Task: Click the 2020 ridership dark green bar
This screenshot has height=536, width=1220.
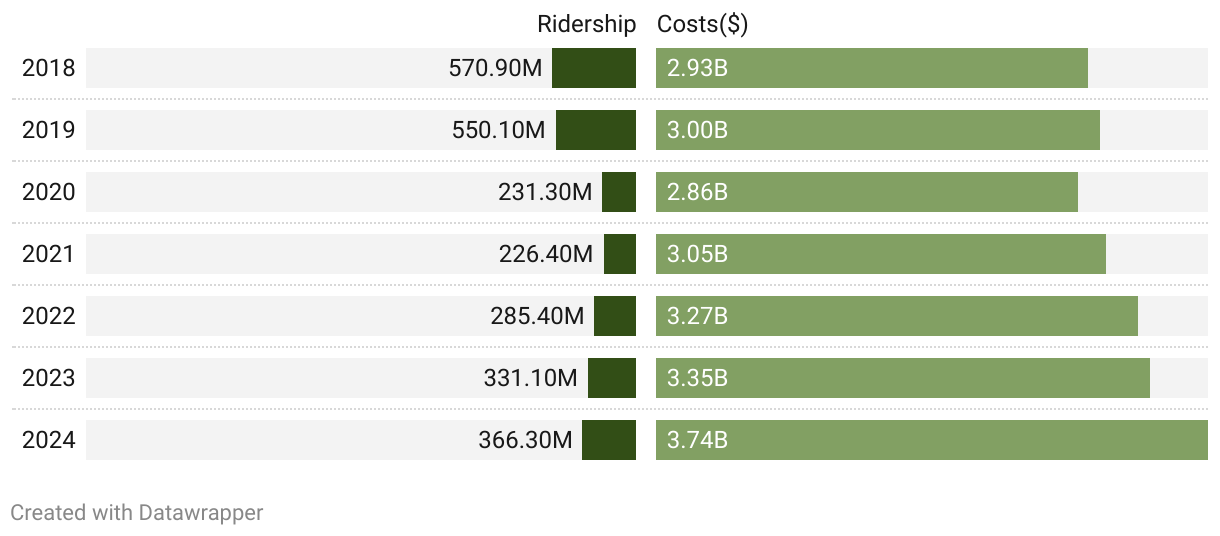Action: [x=619, y=192]
